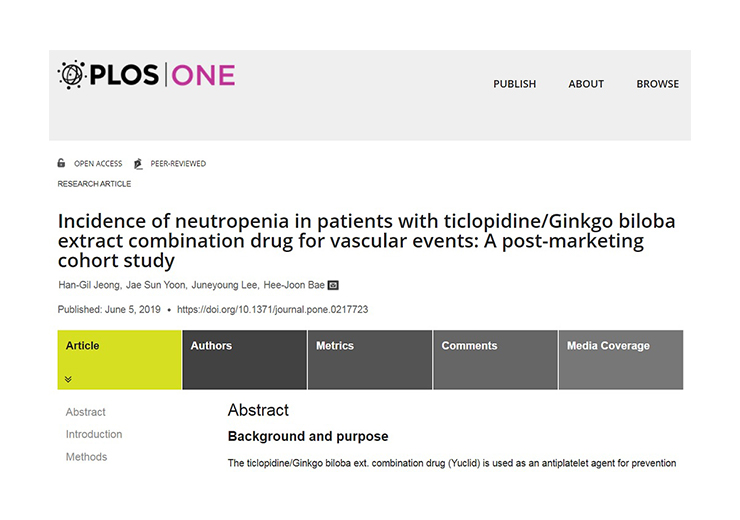This screenshot has height=520, width=740.
Task: Expand the double chevron under Article tab
Action: tap(68, 379)
